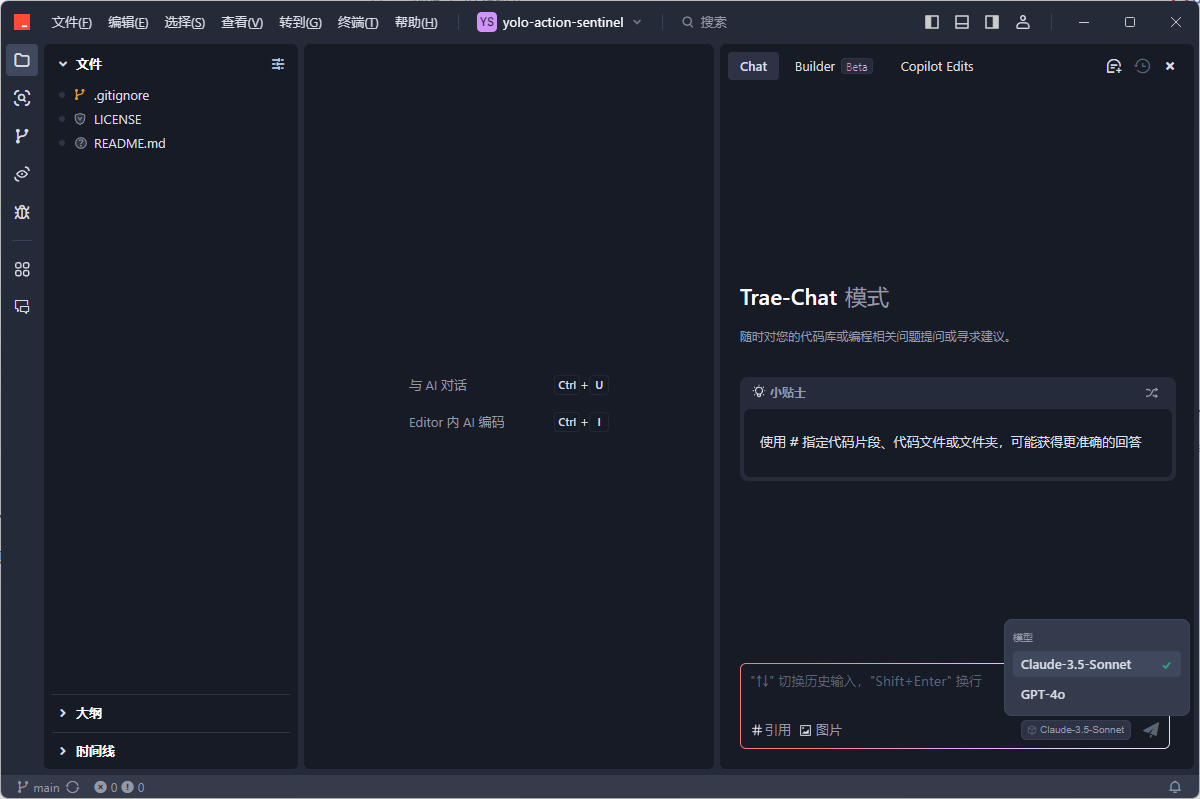The width and height of the screenshot is (1200, 799).
Task: Open the yolo-action-sentinel project dropdown
Action: click(x=560, y=22)
